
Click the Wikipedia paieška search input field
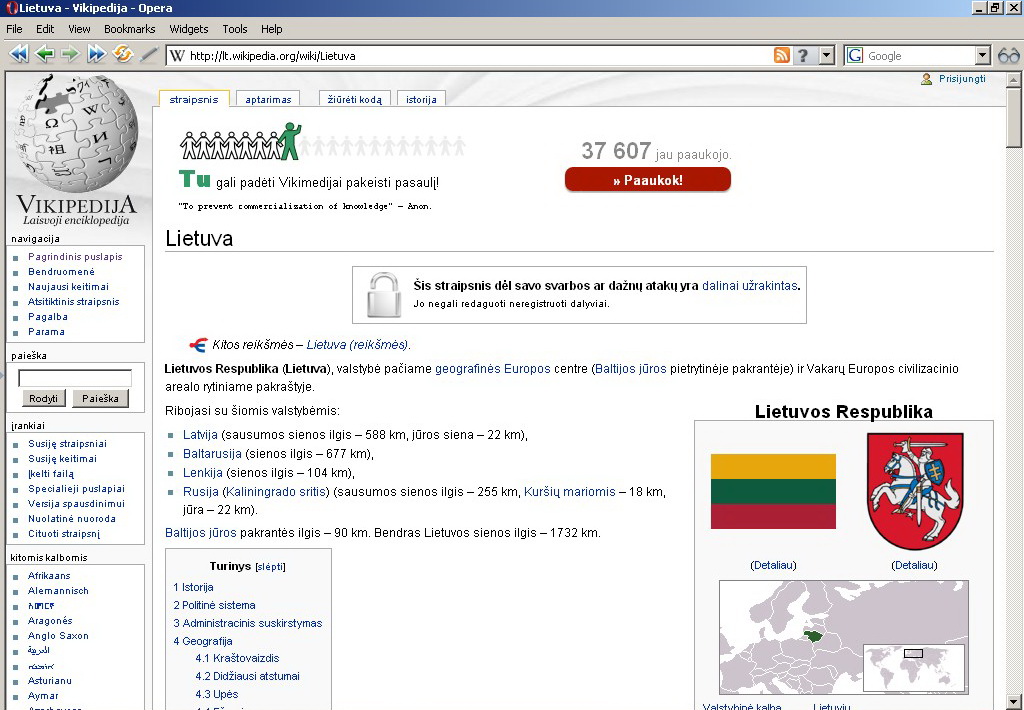point(75,378)
